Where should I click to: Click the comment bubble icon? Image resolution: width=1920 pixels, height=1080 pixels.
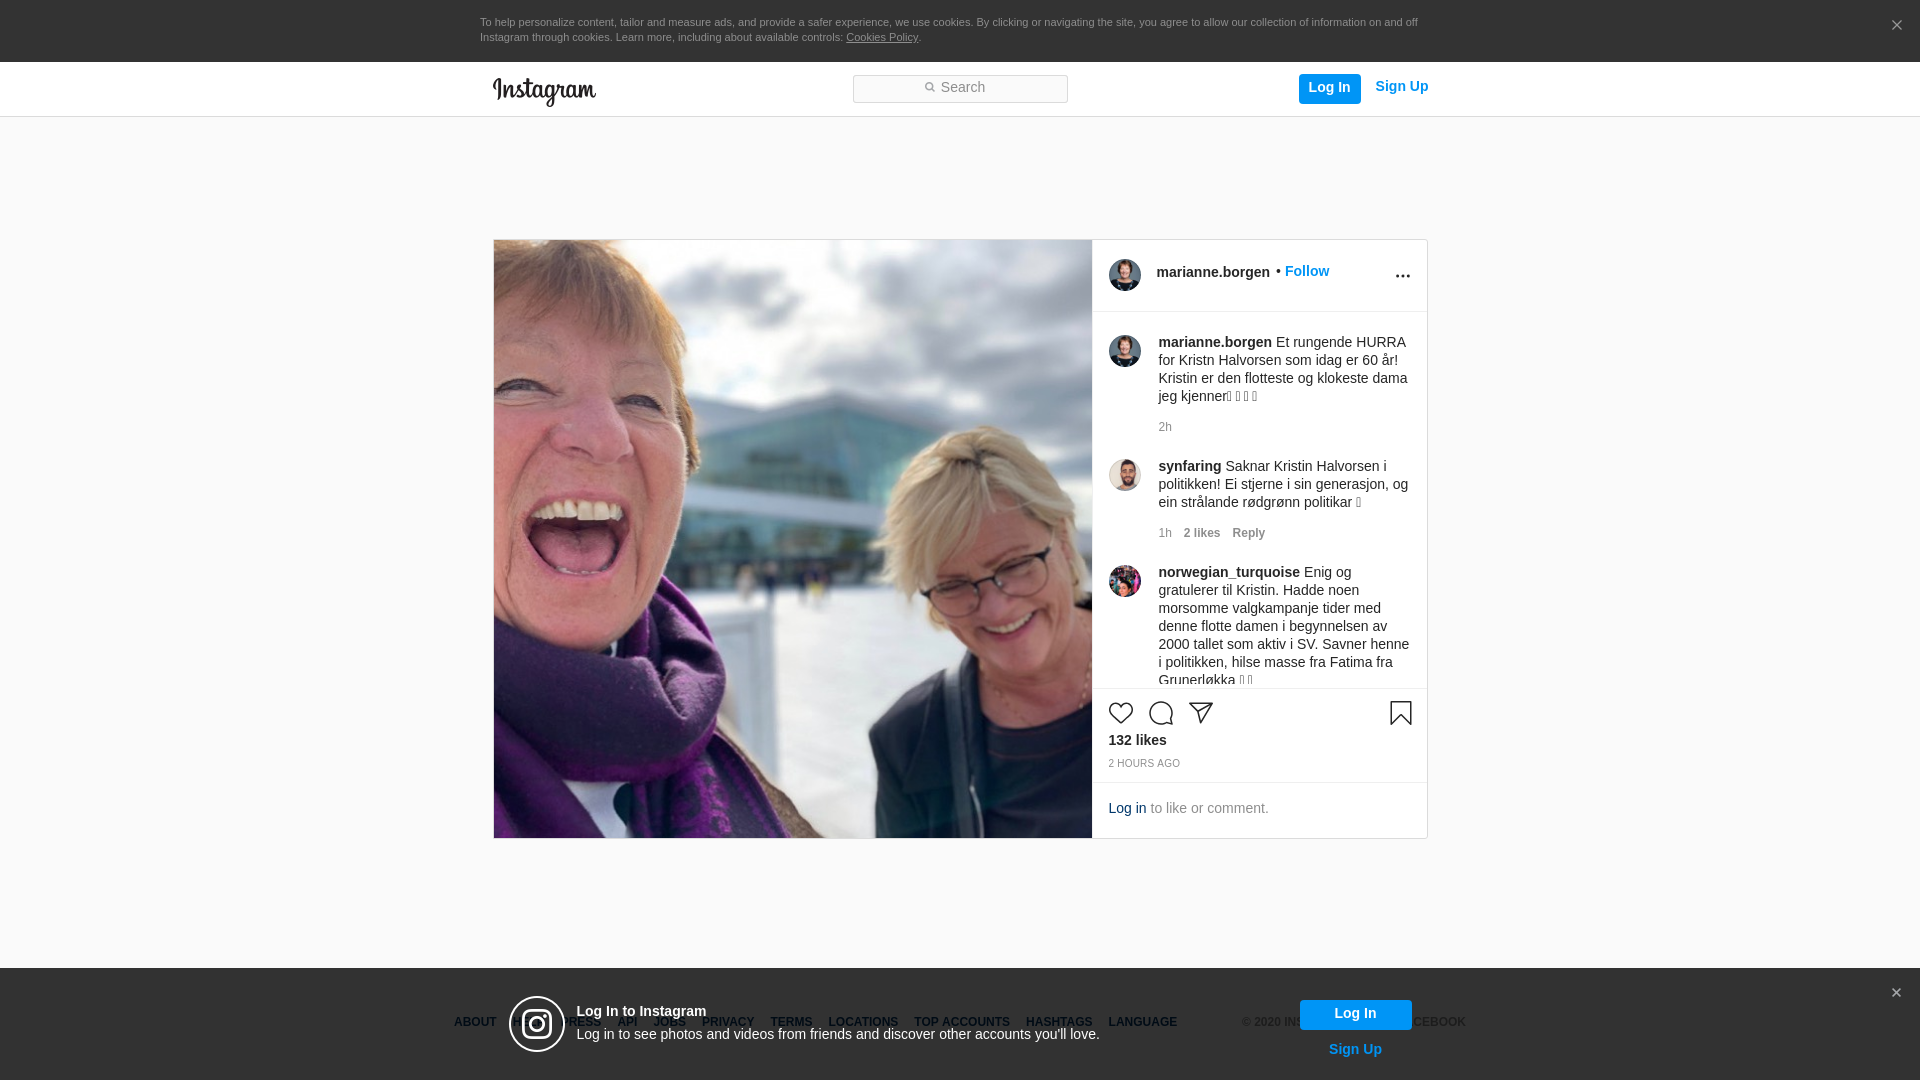1161,713
